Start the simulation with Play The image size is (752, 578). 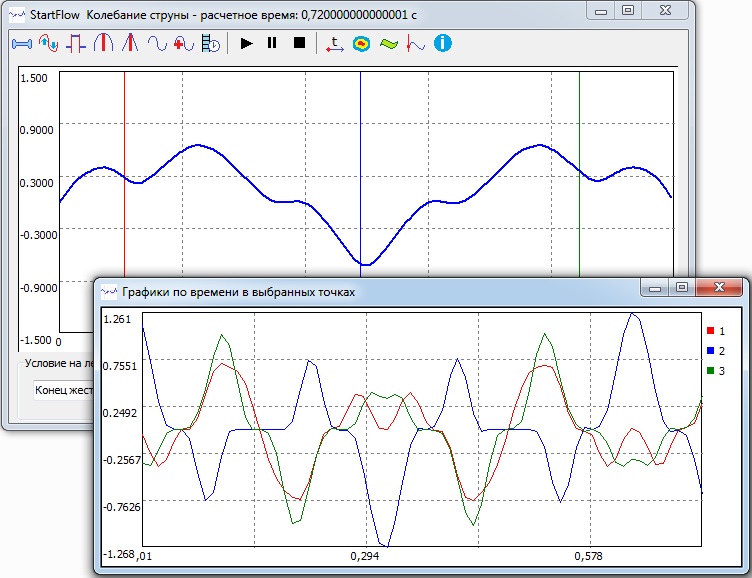point(247,43)
